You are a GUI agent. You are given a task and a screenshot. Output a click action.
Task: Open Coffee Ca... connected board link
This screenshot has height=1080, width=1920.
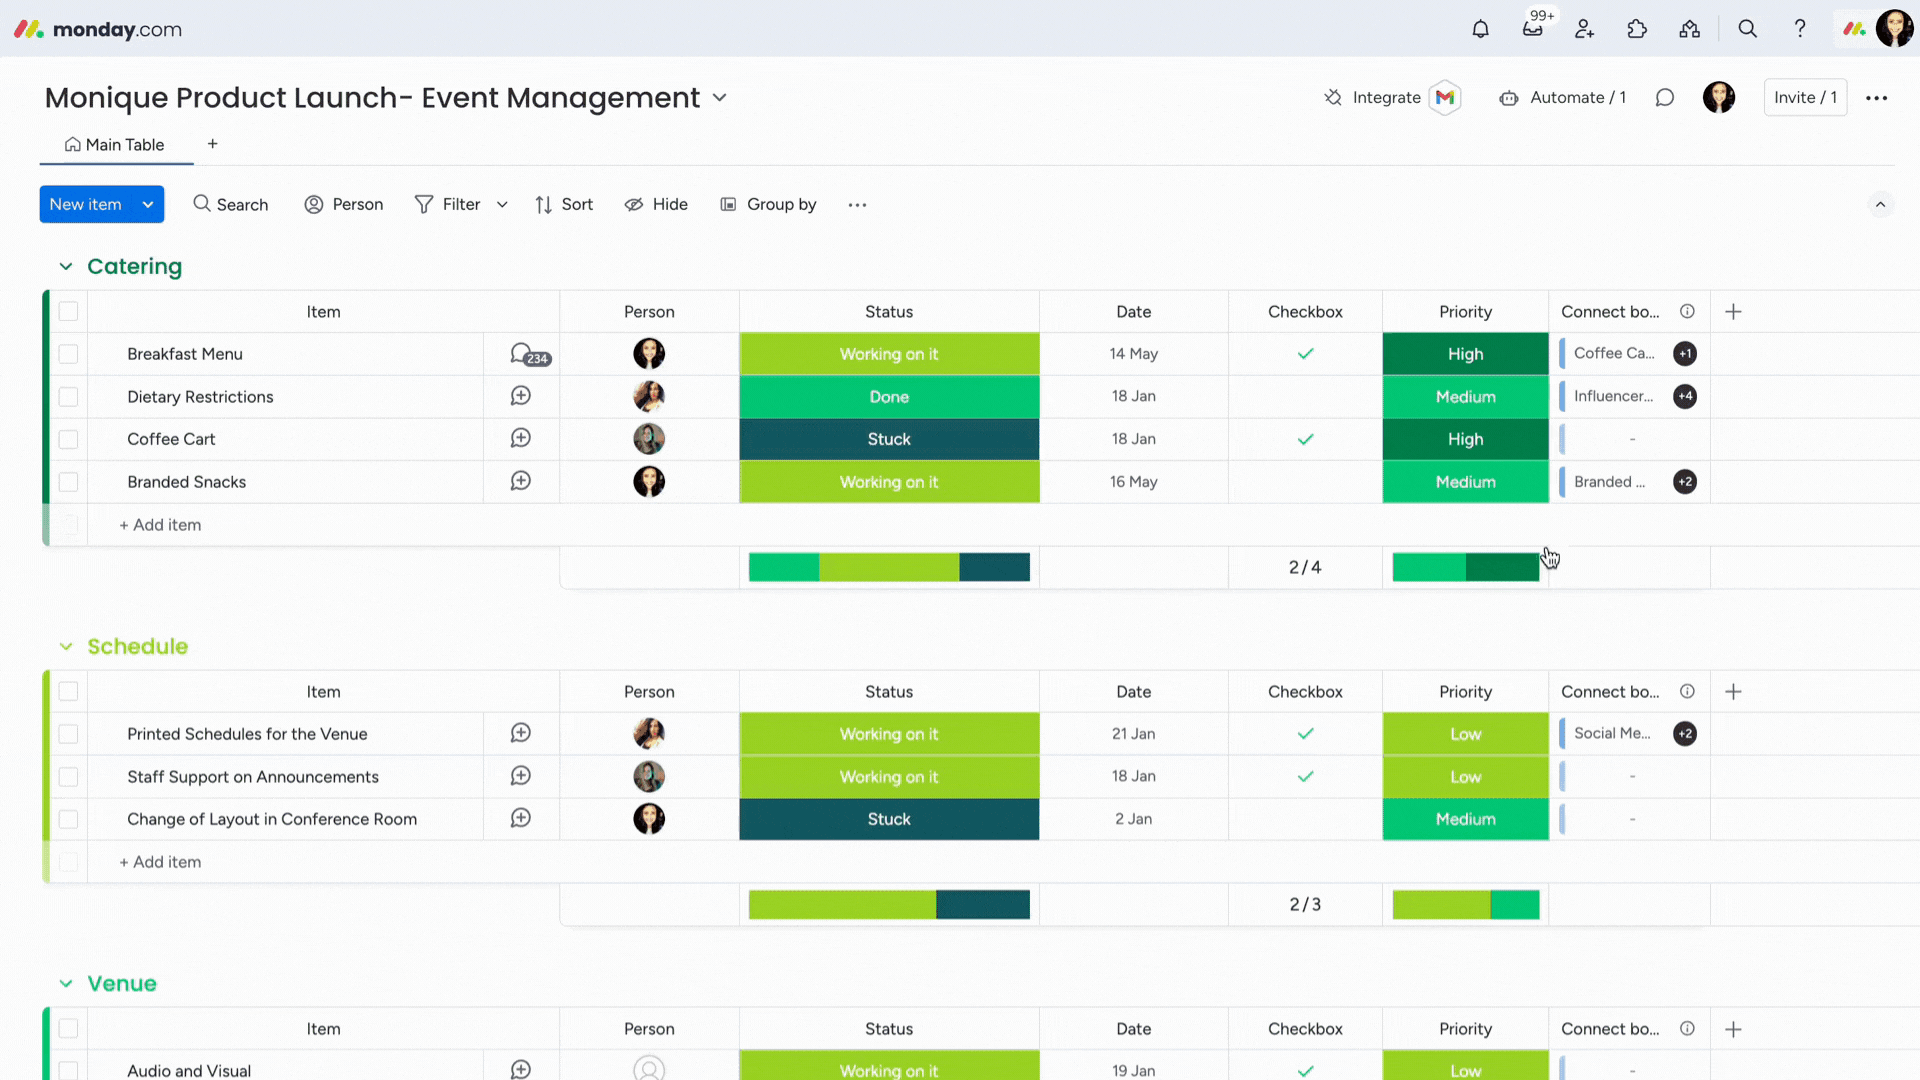(x=1613, y=353)
